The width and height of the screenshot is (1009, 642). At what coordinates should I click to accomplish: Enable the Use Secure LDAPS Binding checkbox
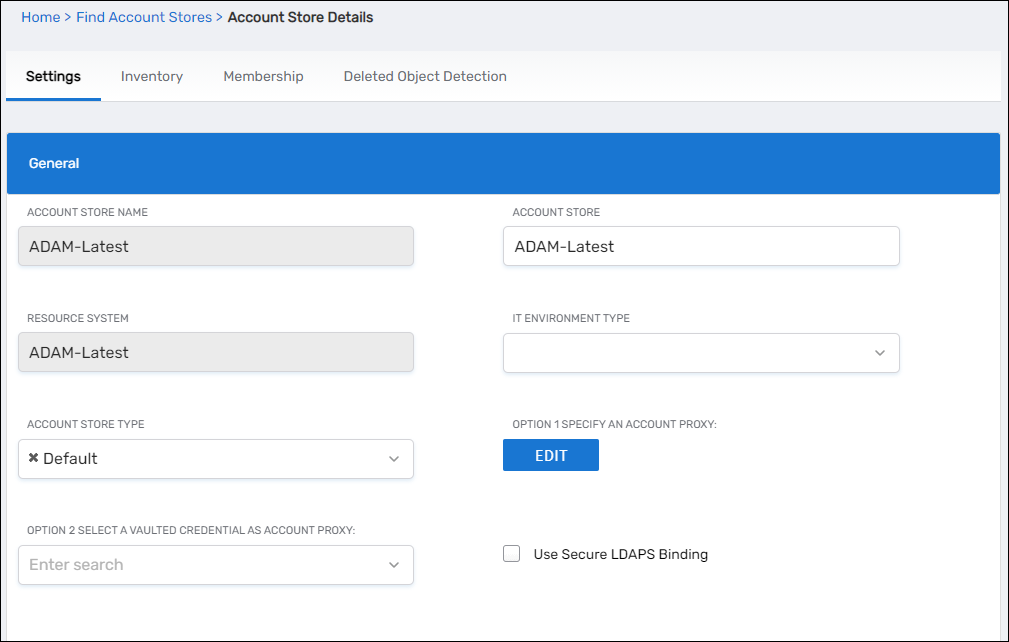(512, 554)
